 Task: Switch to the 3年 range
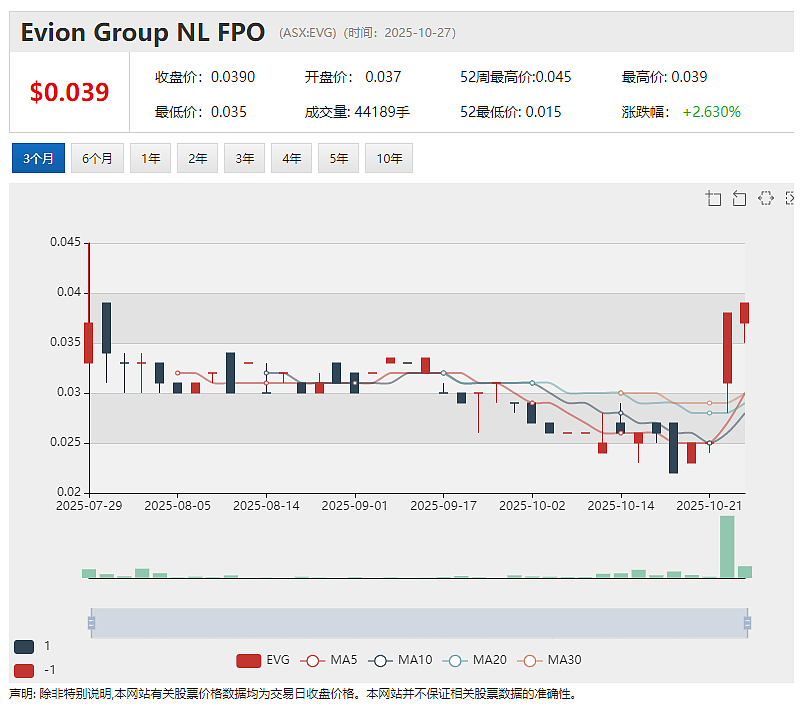pos(245,158)
